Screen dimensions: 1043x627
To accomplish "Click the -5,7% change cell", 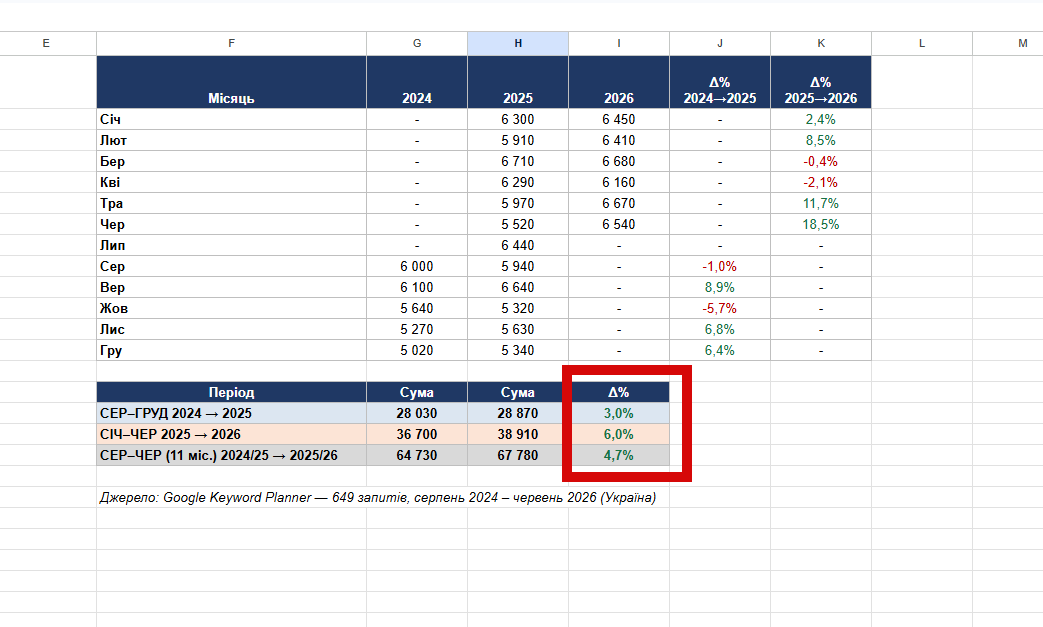I will tap(720, 309).
